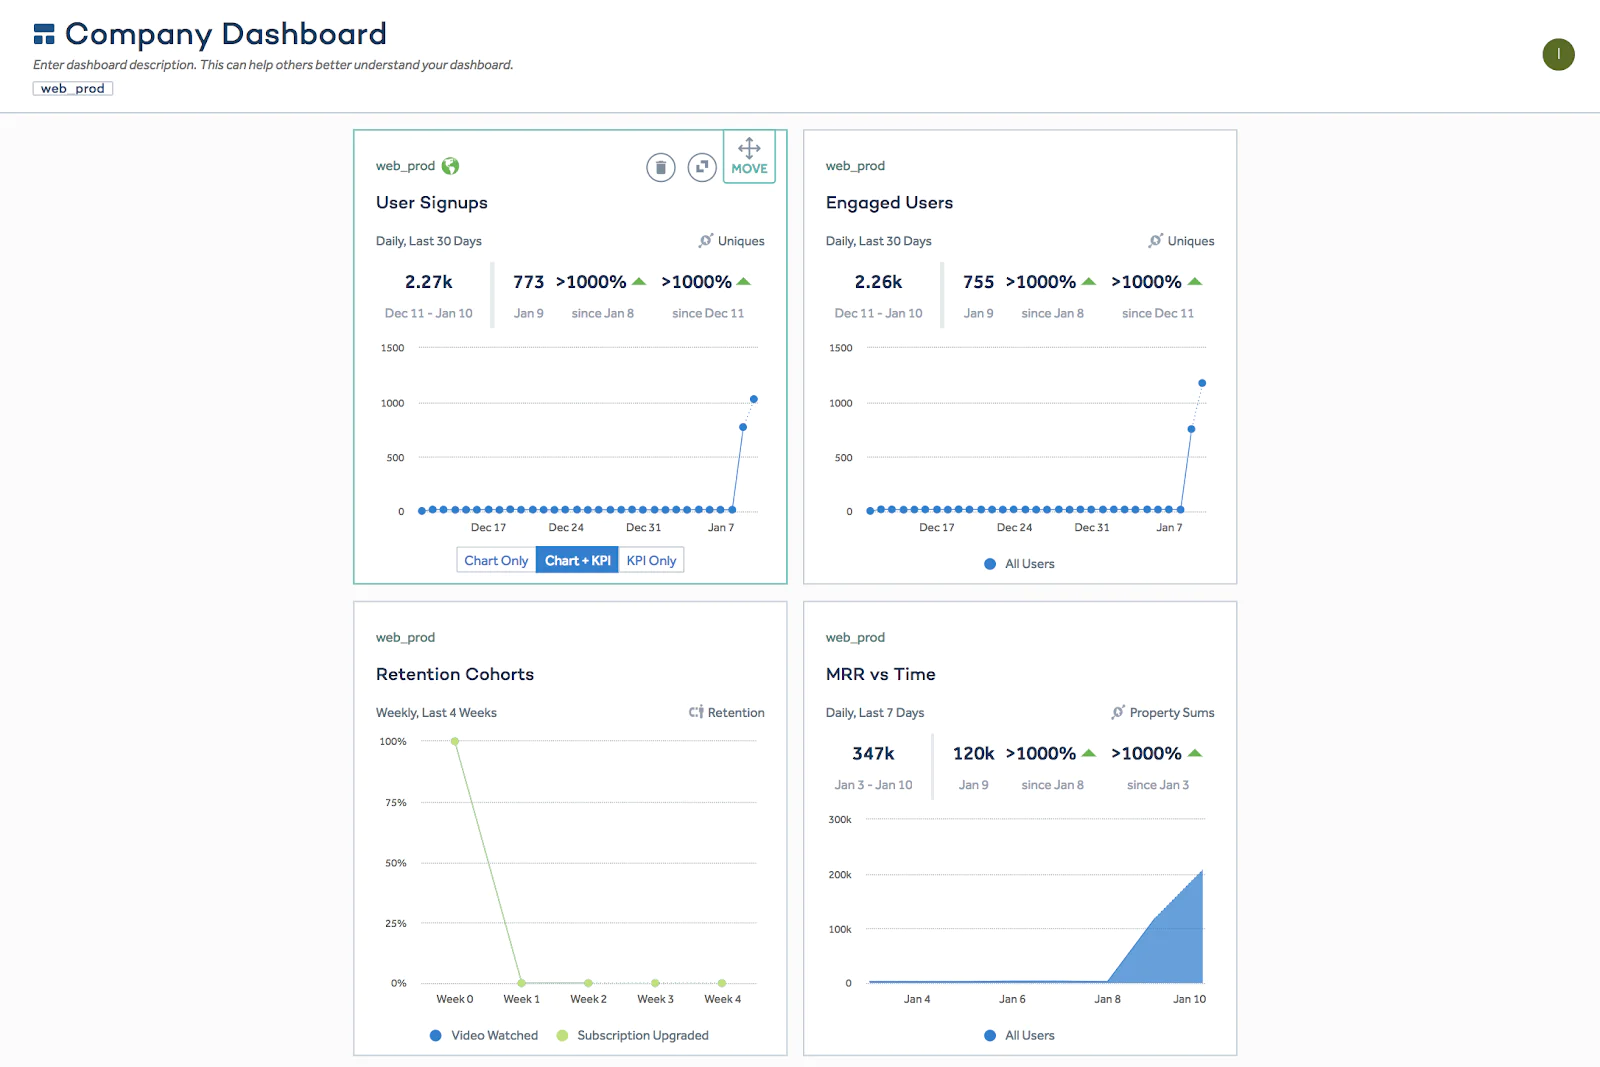This screenshot has height=1067, width=1600.
Task: Switch to KPI Only view
Action: coord(651,560)
